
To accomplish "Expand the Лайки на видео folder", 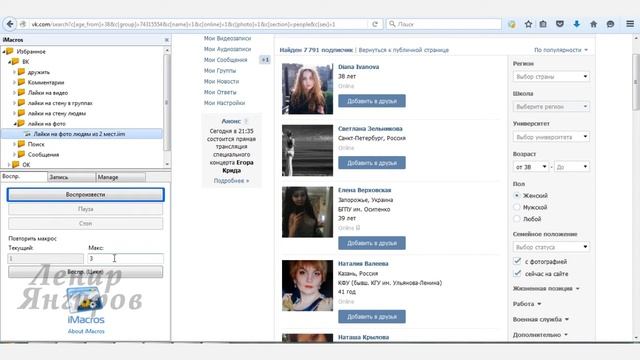I will (14, 93).
